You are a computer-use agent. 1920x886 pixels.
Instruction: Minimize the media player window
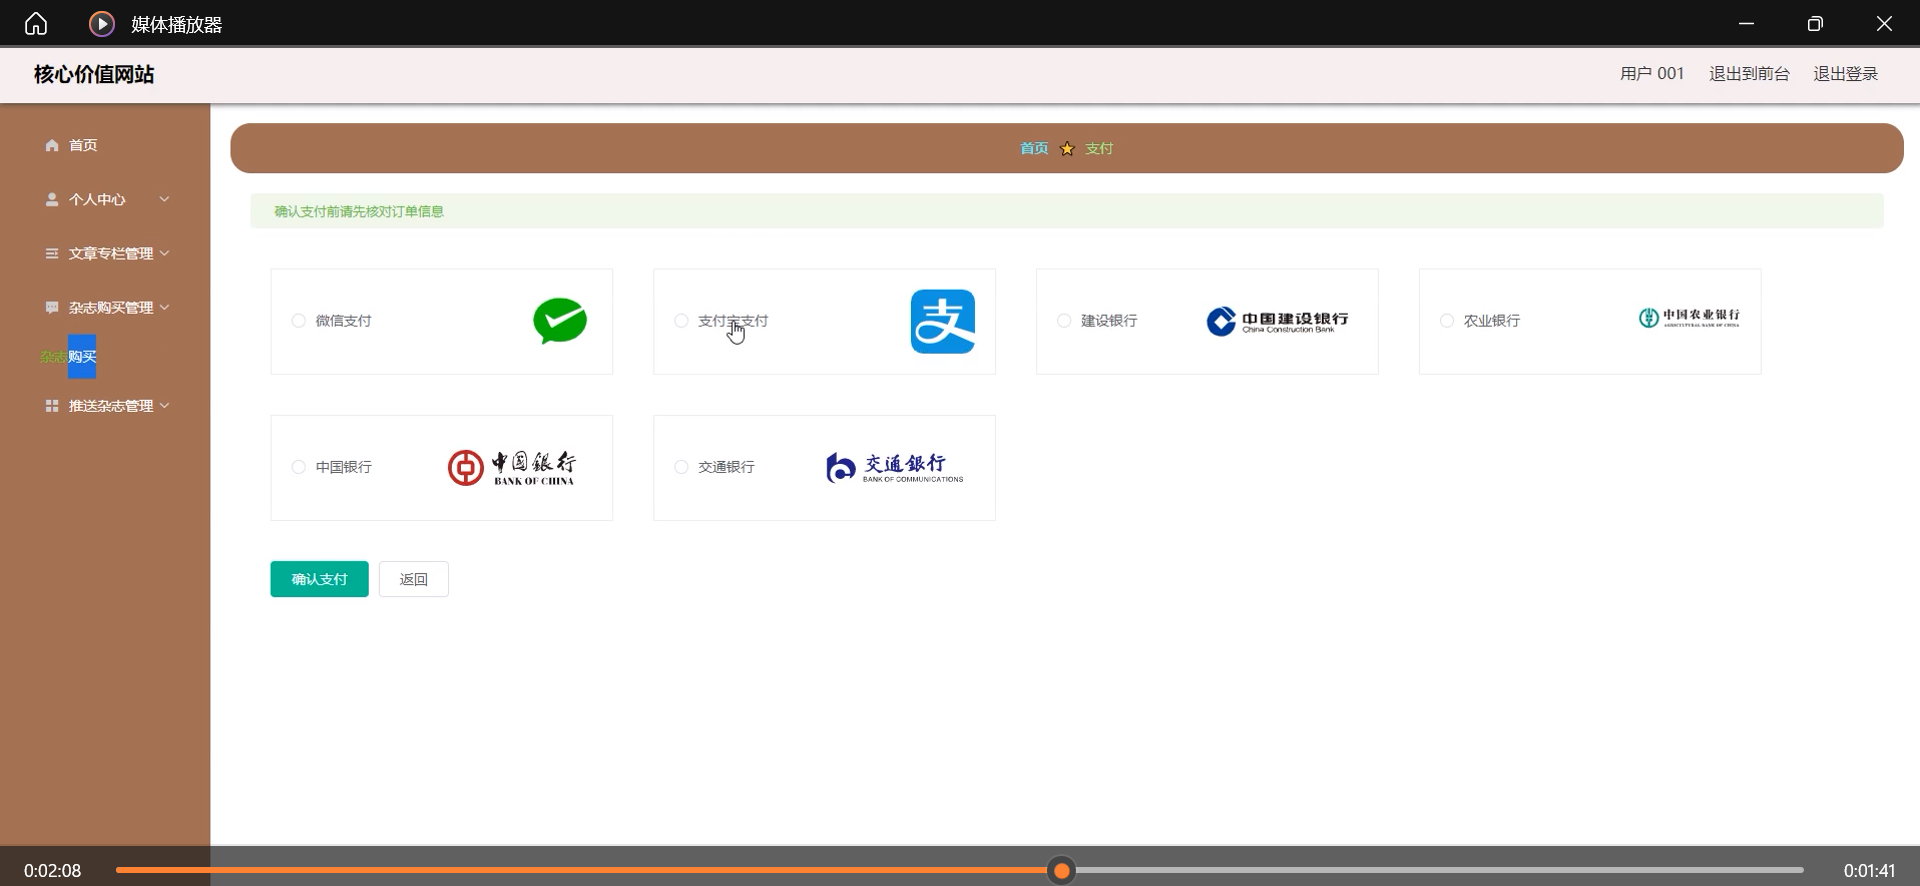click(x=1746, y=23)
